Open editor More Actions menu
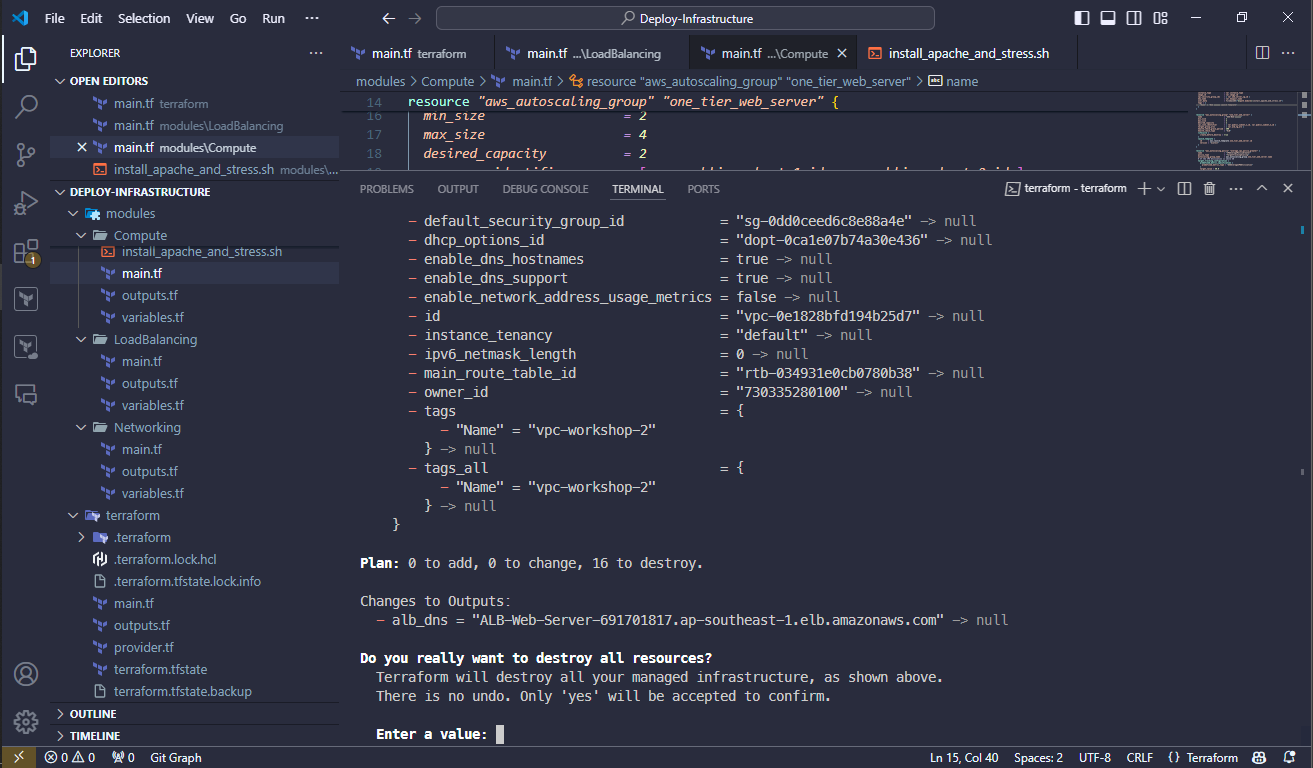This screenshot has height=768, width=1313. [x=1290, y=53]
